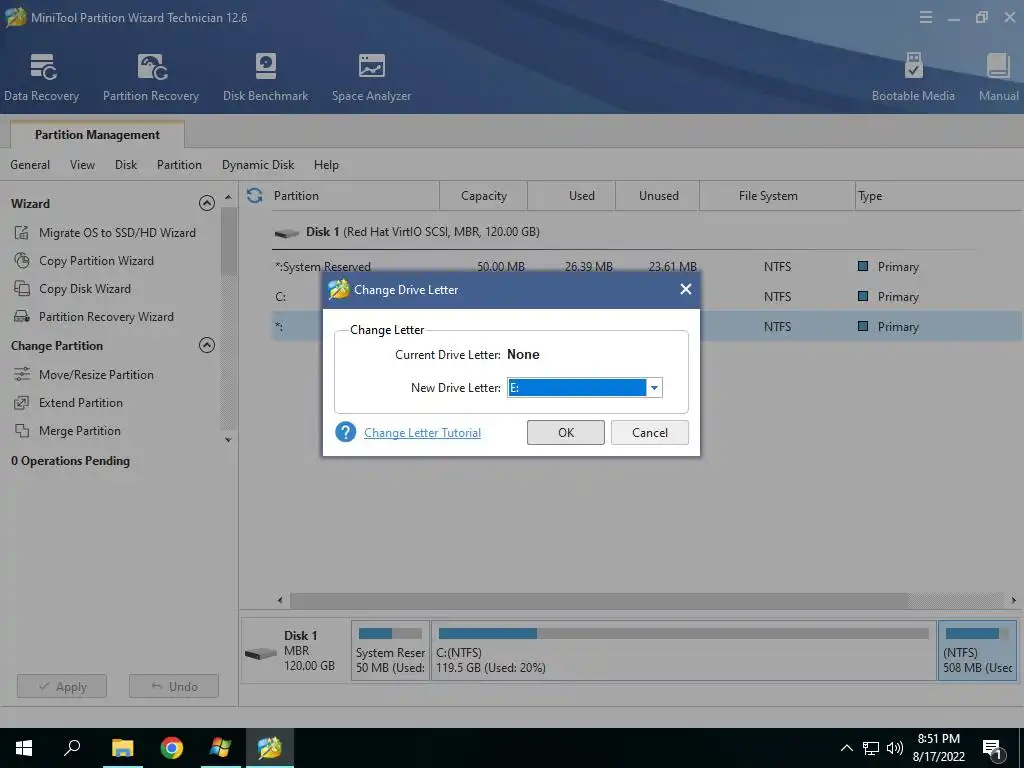The image size is (1024, 768).
Task: Open the Bootable Media builder
Action: click(913, 77)
